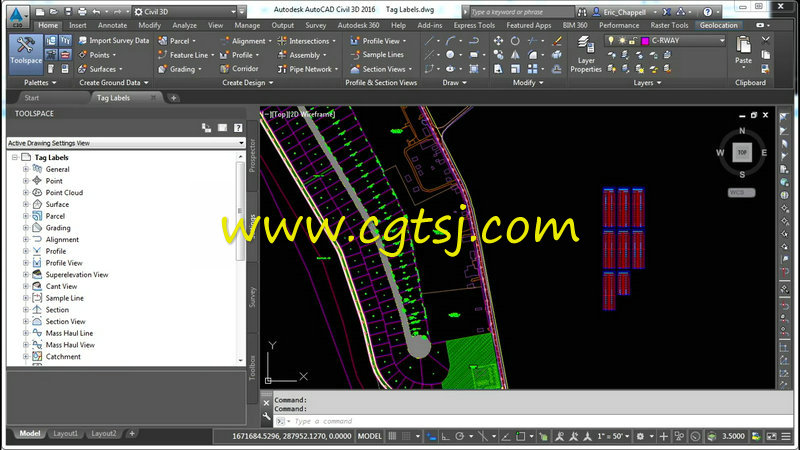Select the Point Cloud tree item
Viewport: 800px width, 450px height.
tap(64, 192)
